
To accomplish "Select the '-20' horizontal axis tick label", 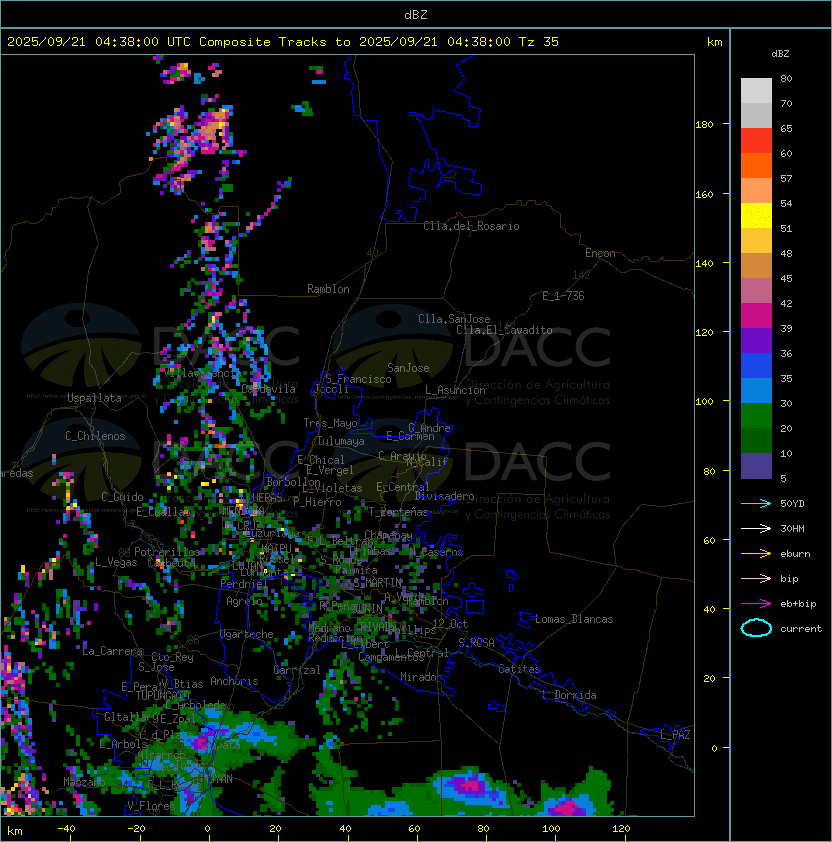I will point(136,829).
